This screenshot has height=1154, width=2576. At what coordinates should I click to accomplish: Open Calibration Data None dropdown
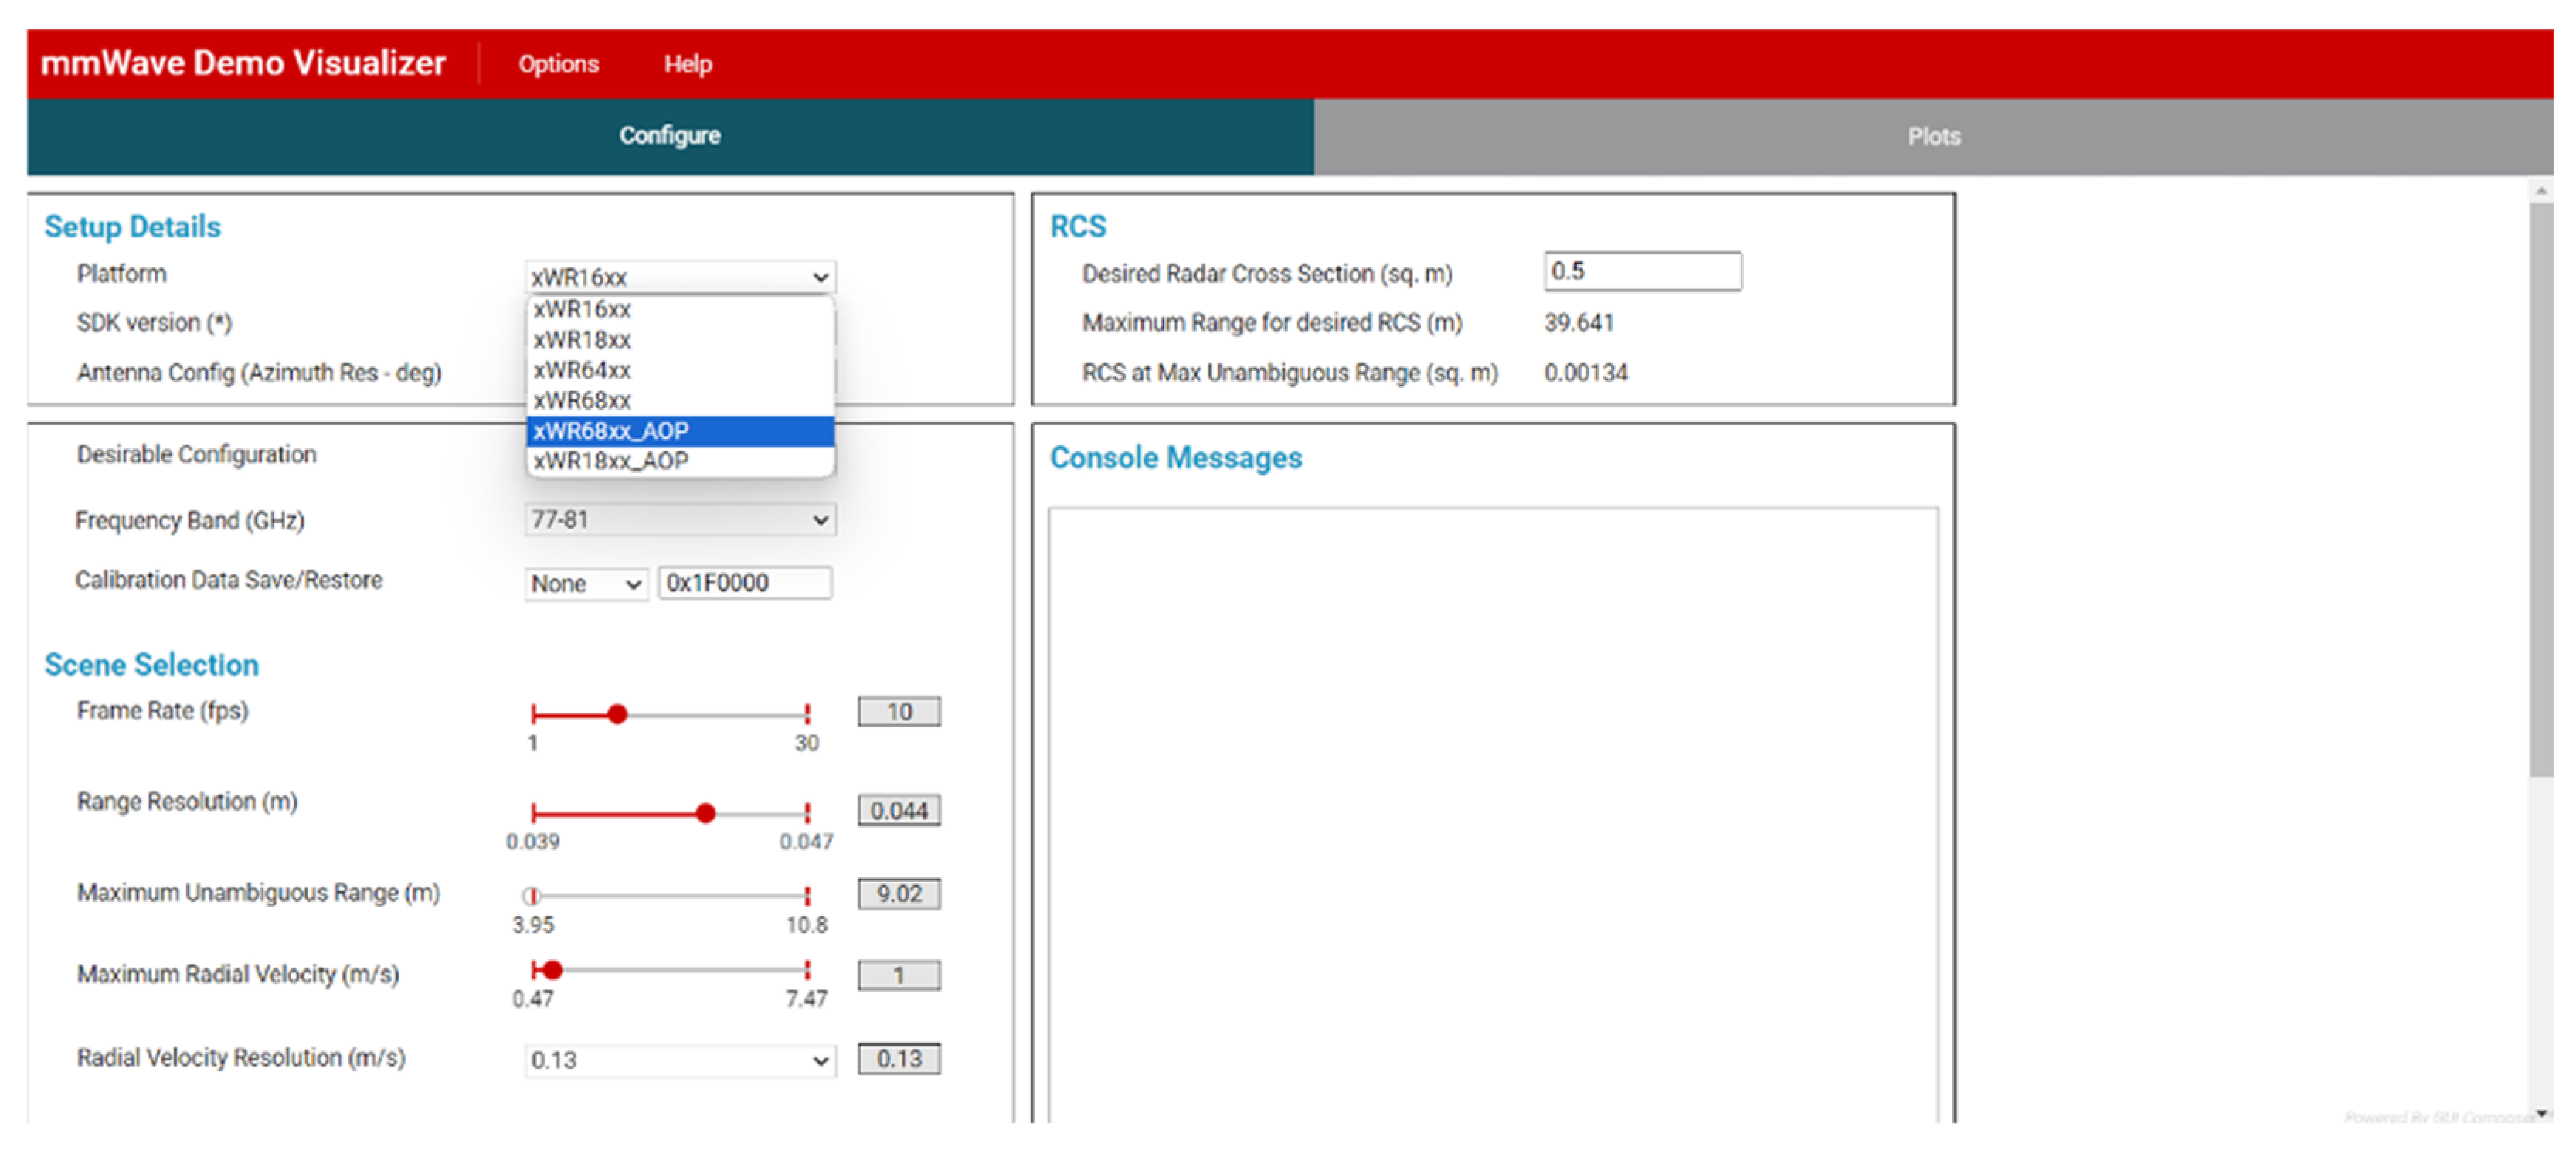pyautogui.click(x=585, y=584)
